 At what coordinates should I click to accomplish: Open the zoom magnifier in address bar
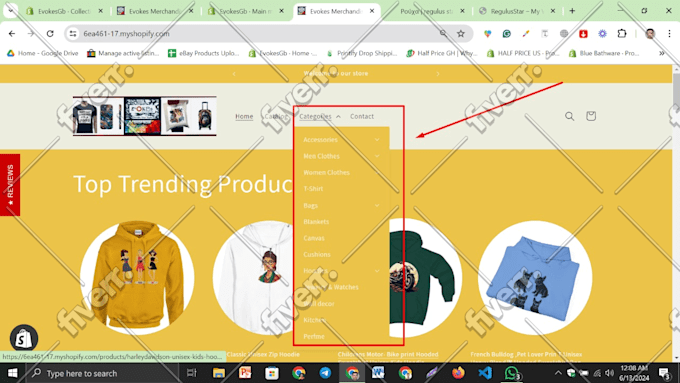(x=443, y=33)
